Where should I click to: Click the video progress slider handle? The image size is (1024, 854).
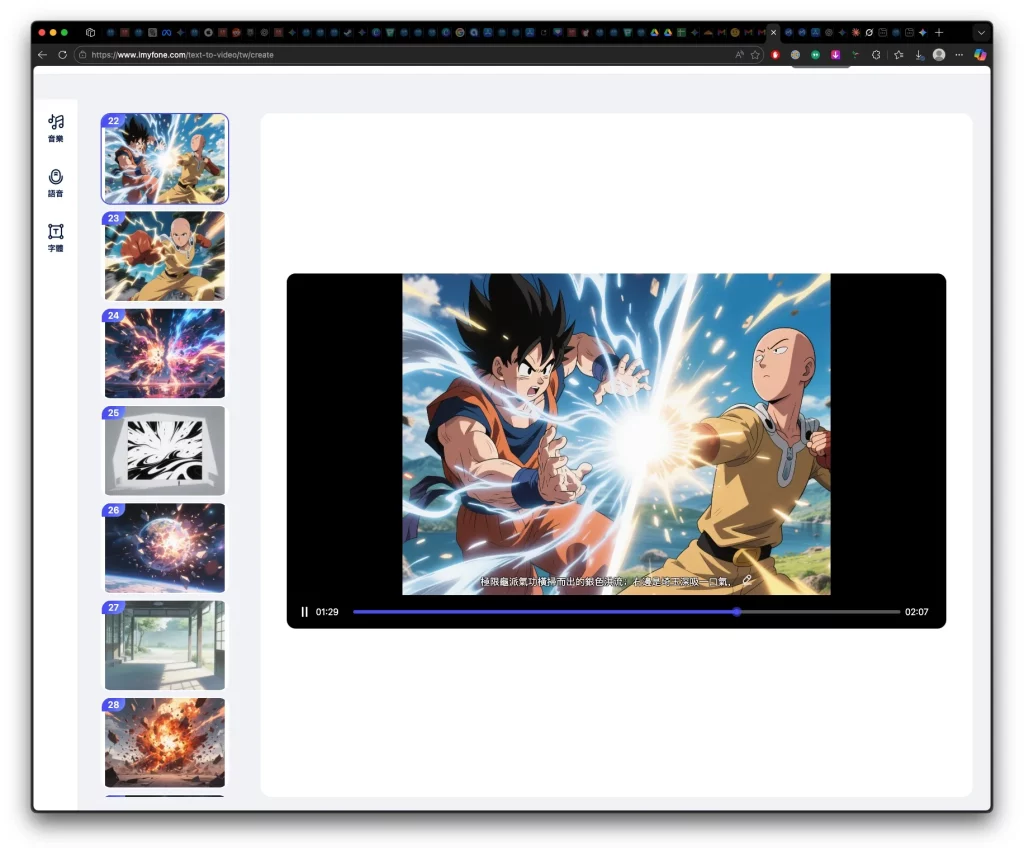pos(737,612)
